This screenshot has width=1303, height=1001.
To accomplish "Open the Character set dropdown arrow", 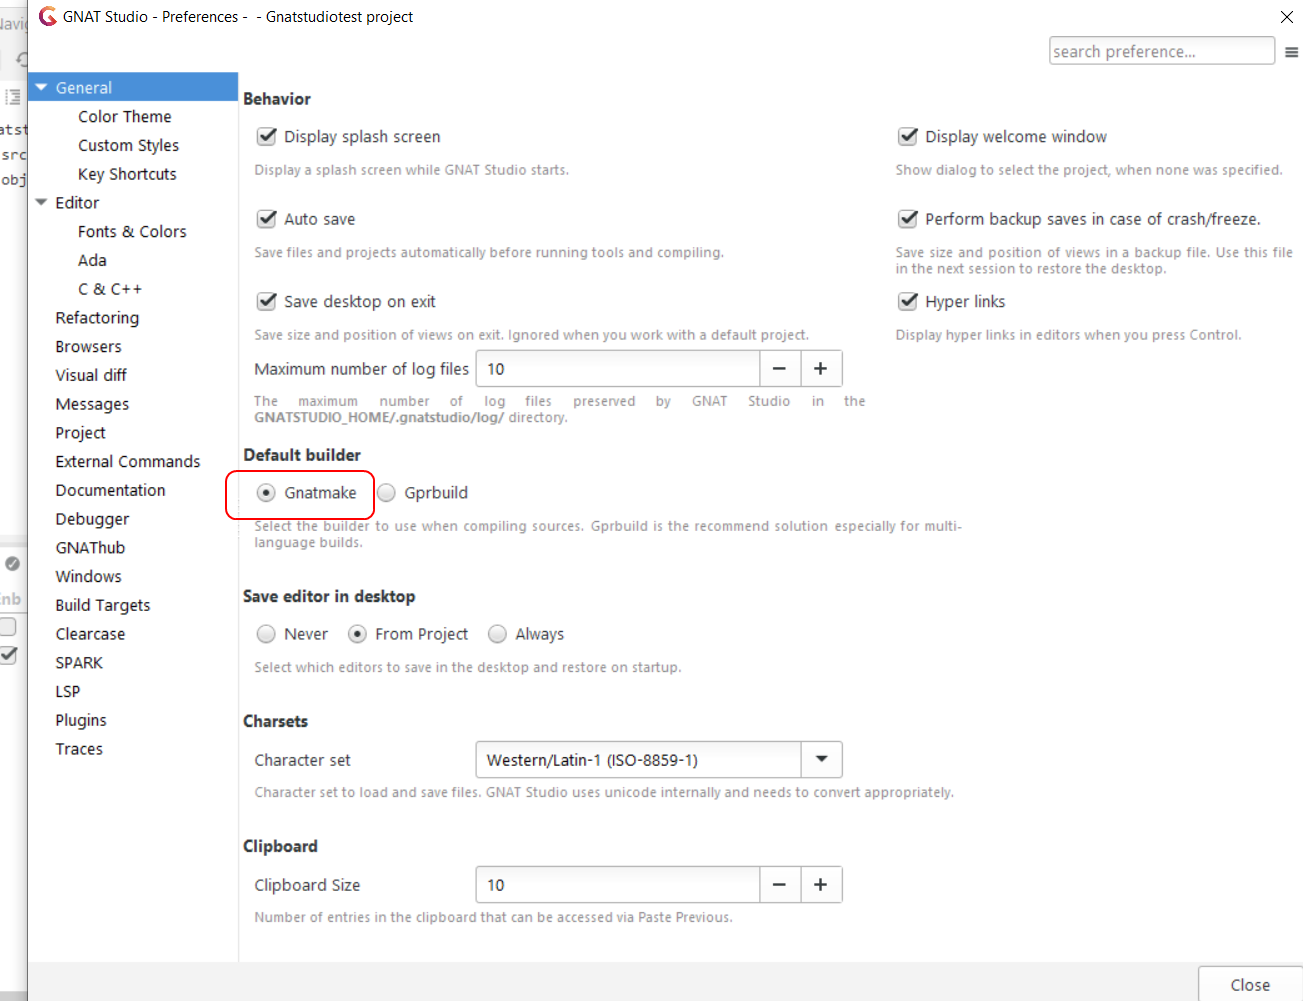I will 822,760.
